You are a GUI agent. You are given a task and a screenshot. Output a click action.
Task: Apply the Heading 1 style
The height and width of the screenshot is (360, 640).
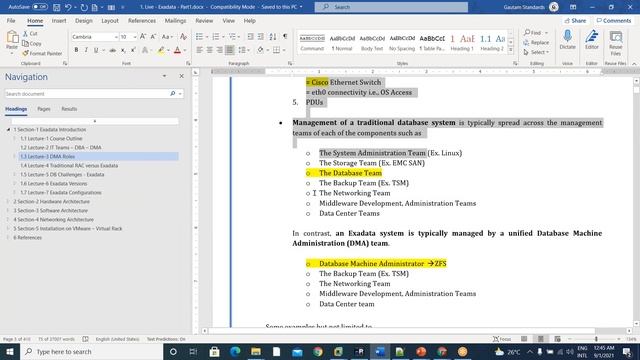pos(462,42)
